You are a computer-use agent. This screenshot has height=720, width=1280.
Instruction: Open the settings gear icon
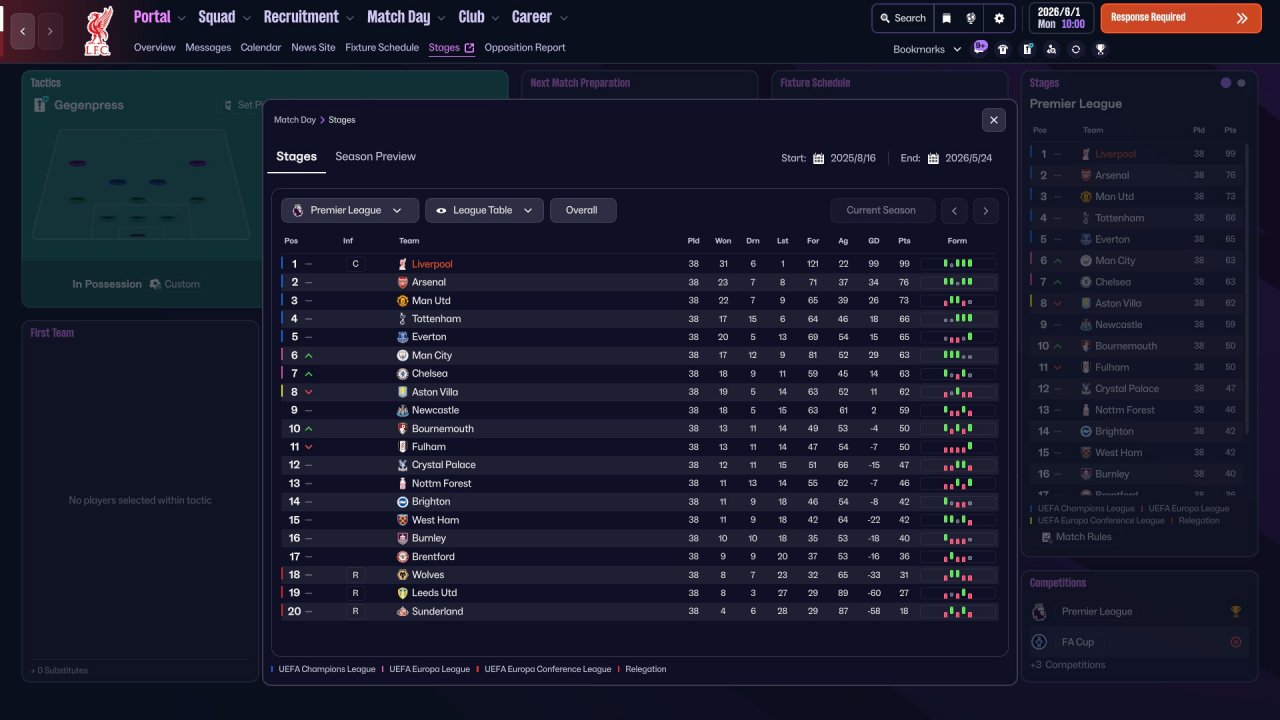999,18
